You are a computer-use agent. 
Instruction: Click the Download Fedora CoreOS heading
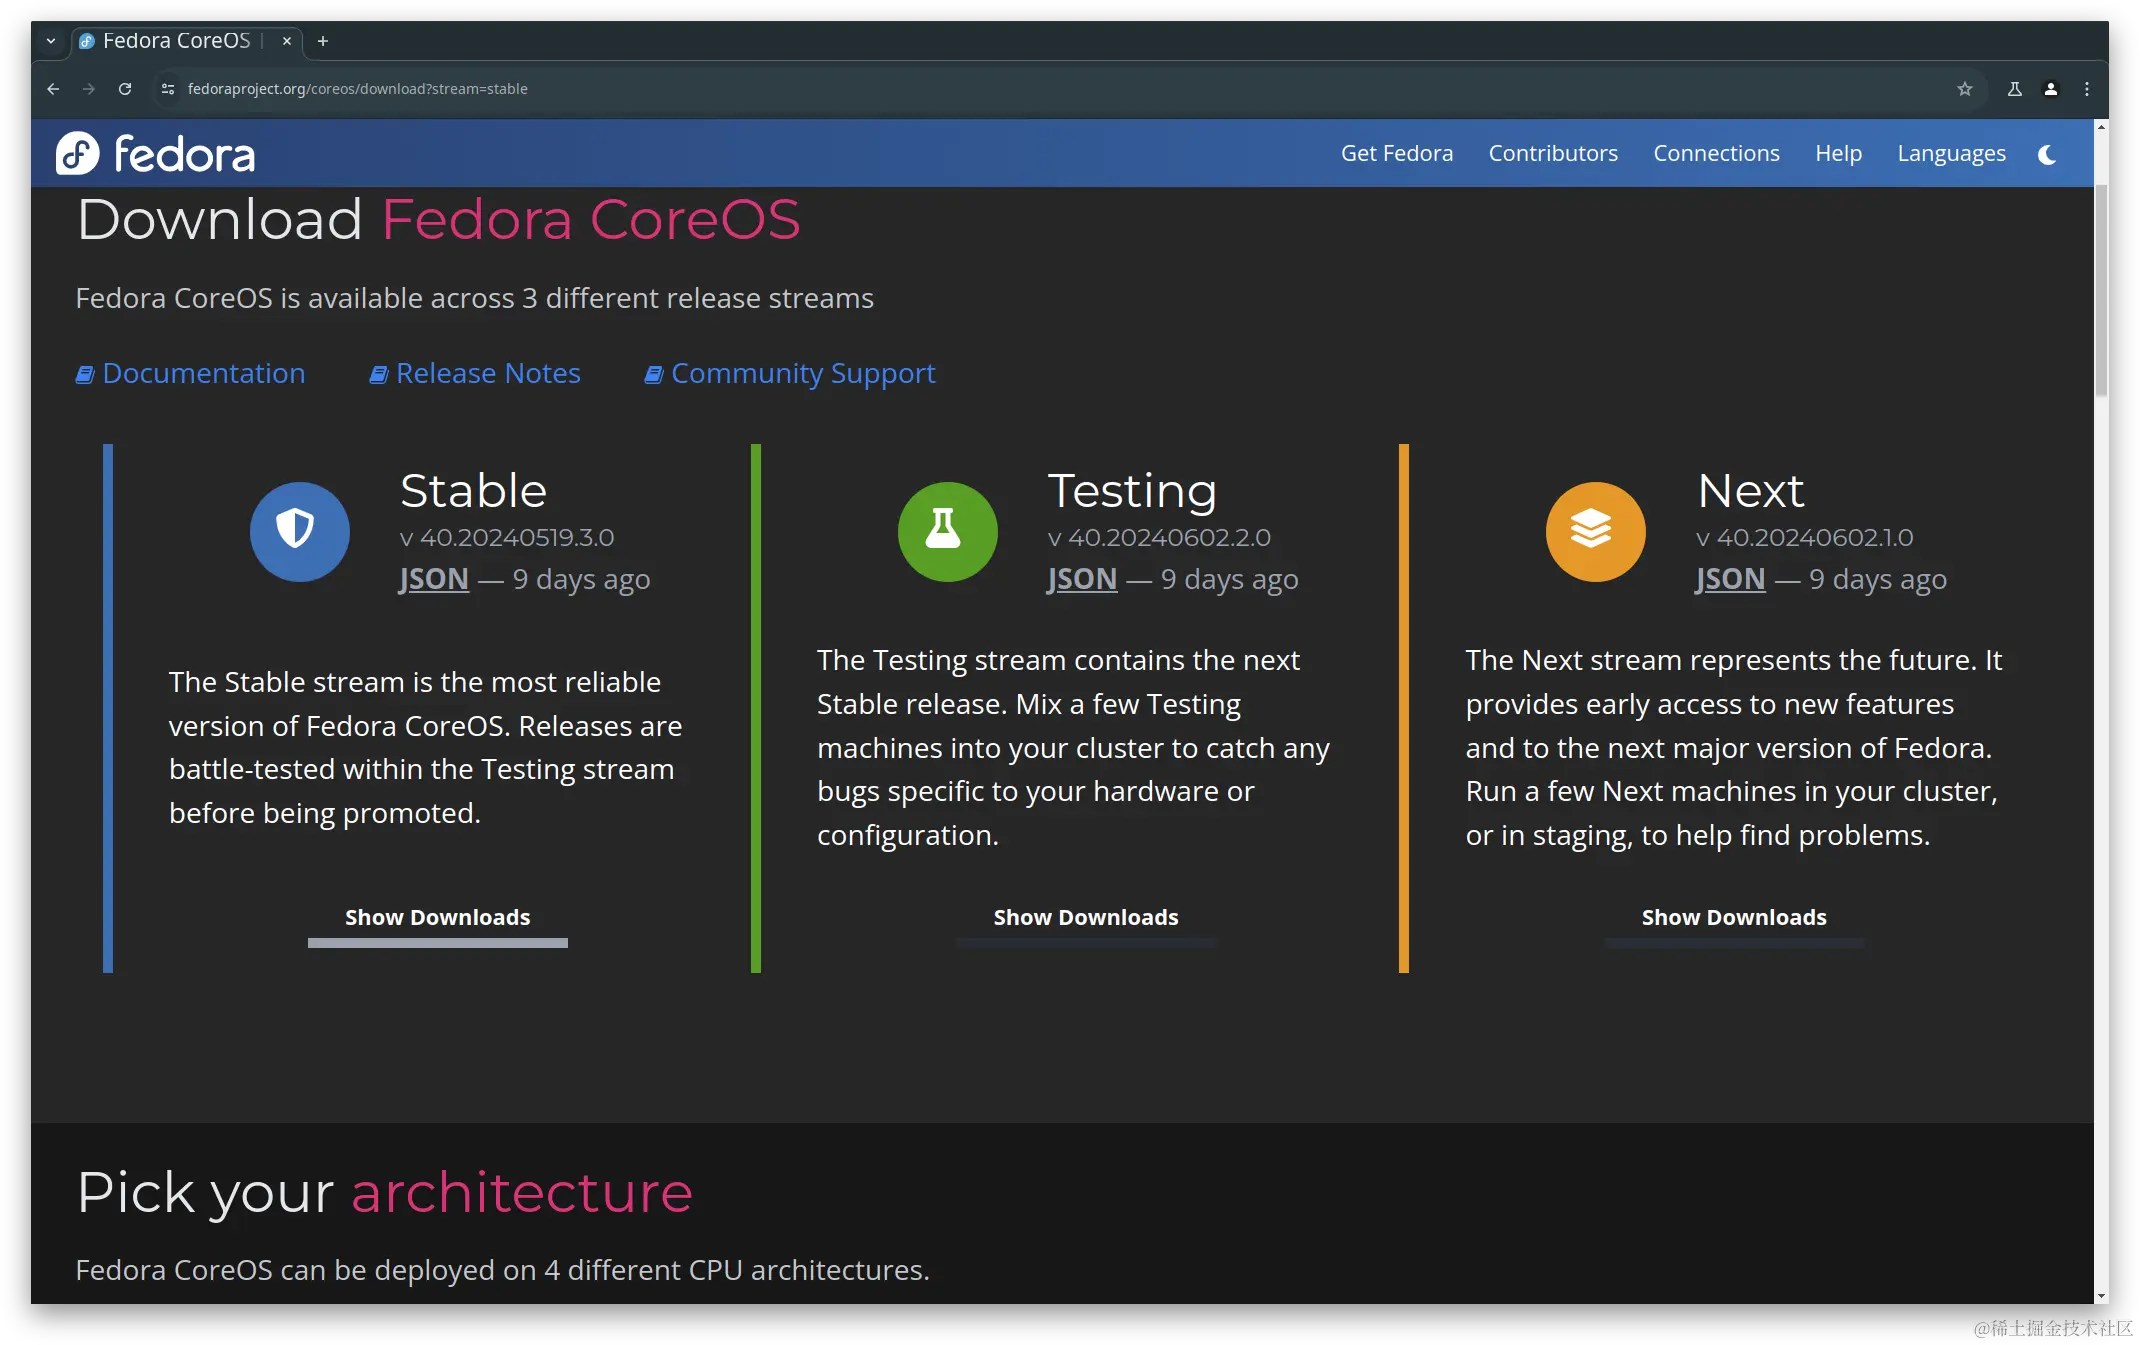click(439, 219)
